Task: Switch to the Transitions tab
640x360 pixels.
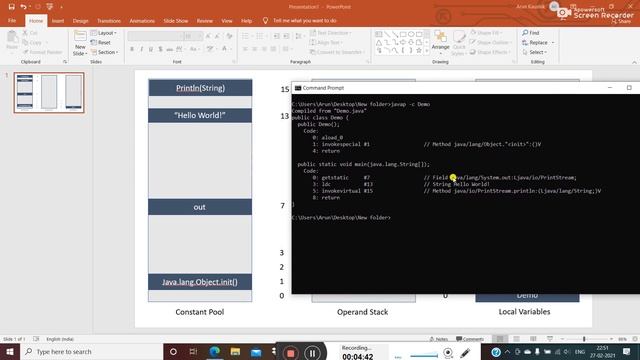Action: tap(109, 20)
